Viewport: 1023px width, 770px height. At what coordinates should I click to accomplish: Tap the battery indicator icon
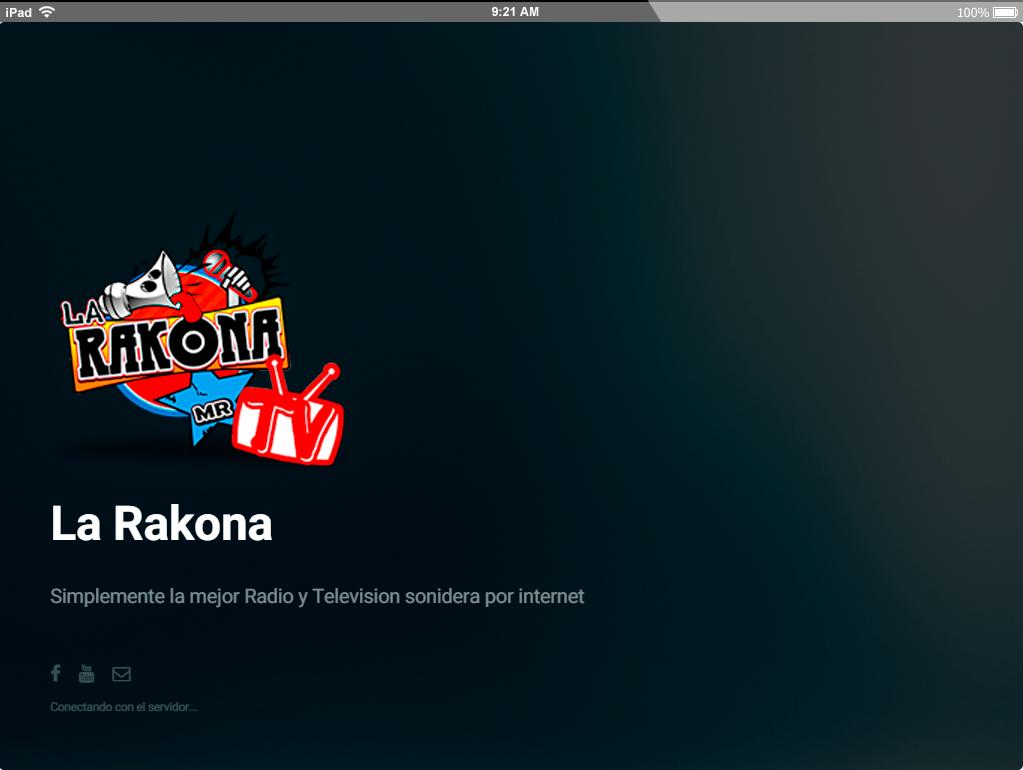coord(1005,12)
